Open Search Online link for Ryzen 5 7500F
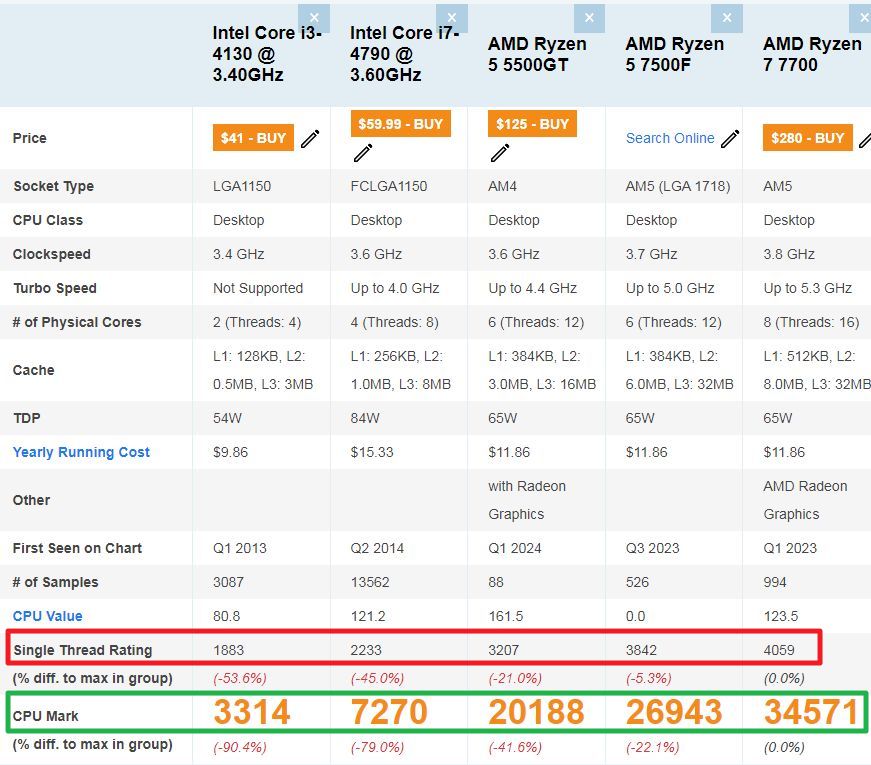This screenshot has height=765, width=871. [670, 138]
